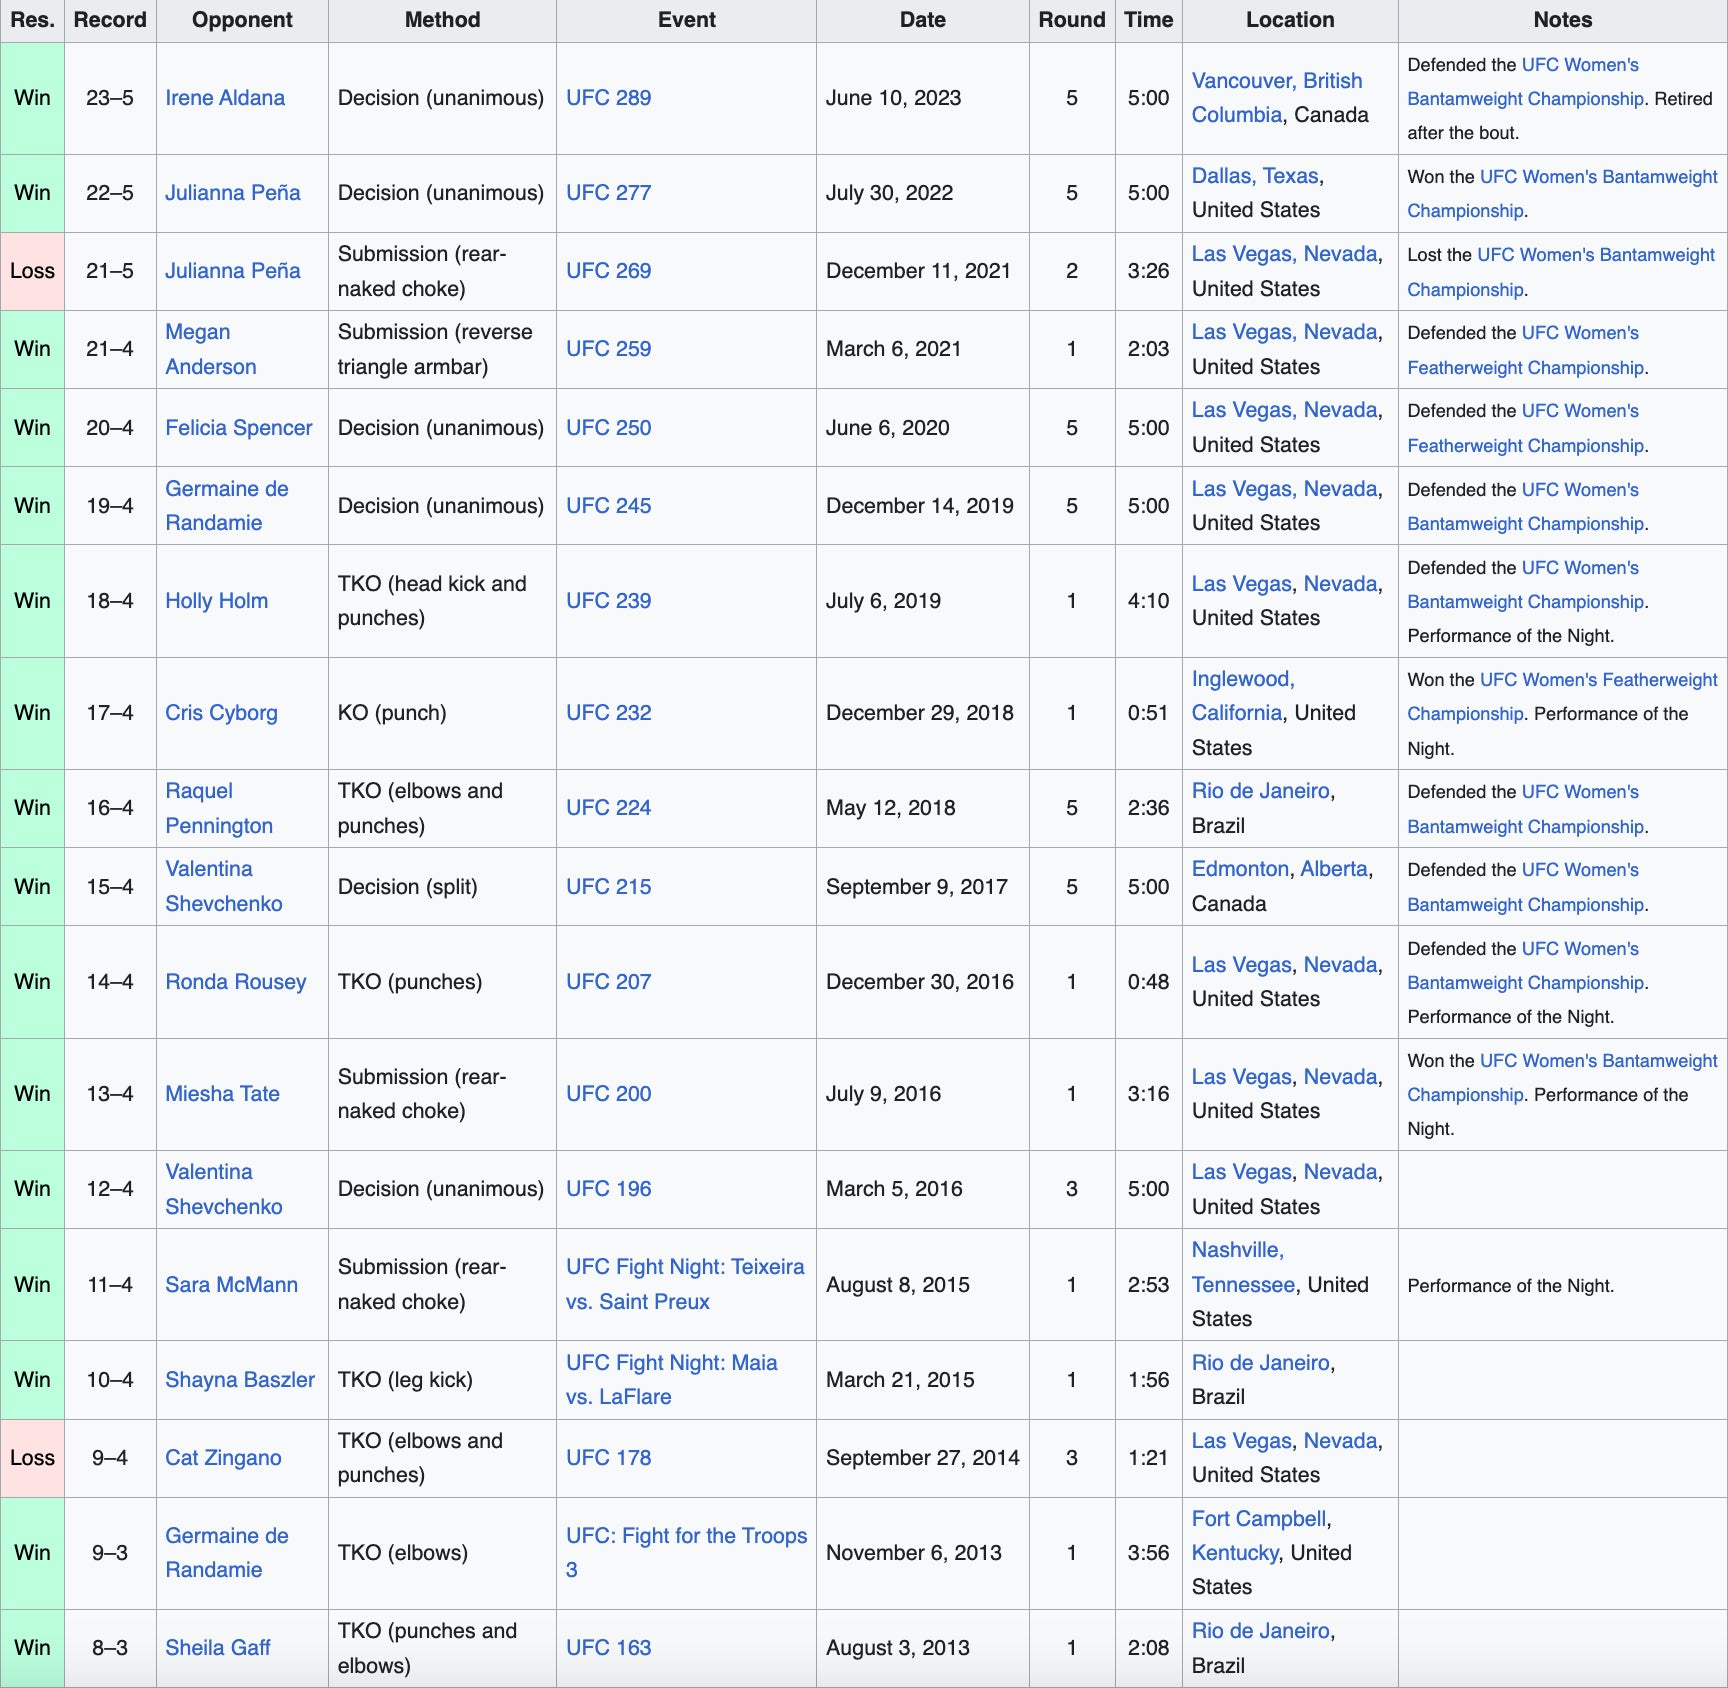Open UFC: Fight for the Troops 3 link
The image size is (1728, 1688).
(x=686, y=1536)
